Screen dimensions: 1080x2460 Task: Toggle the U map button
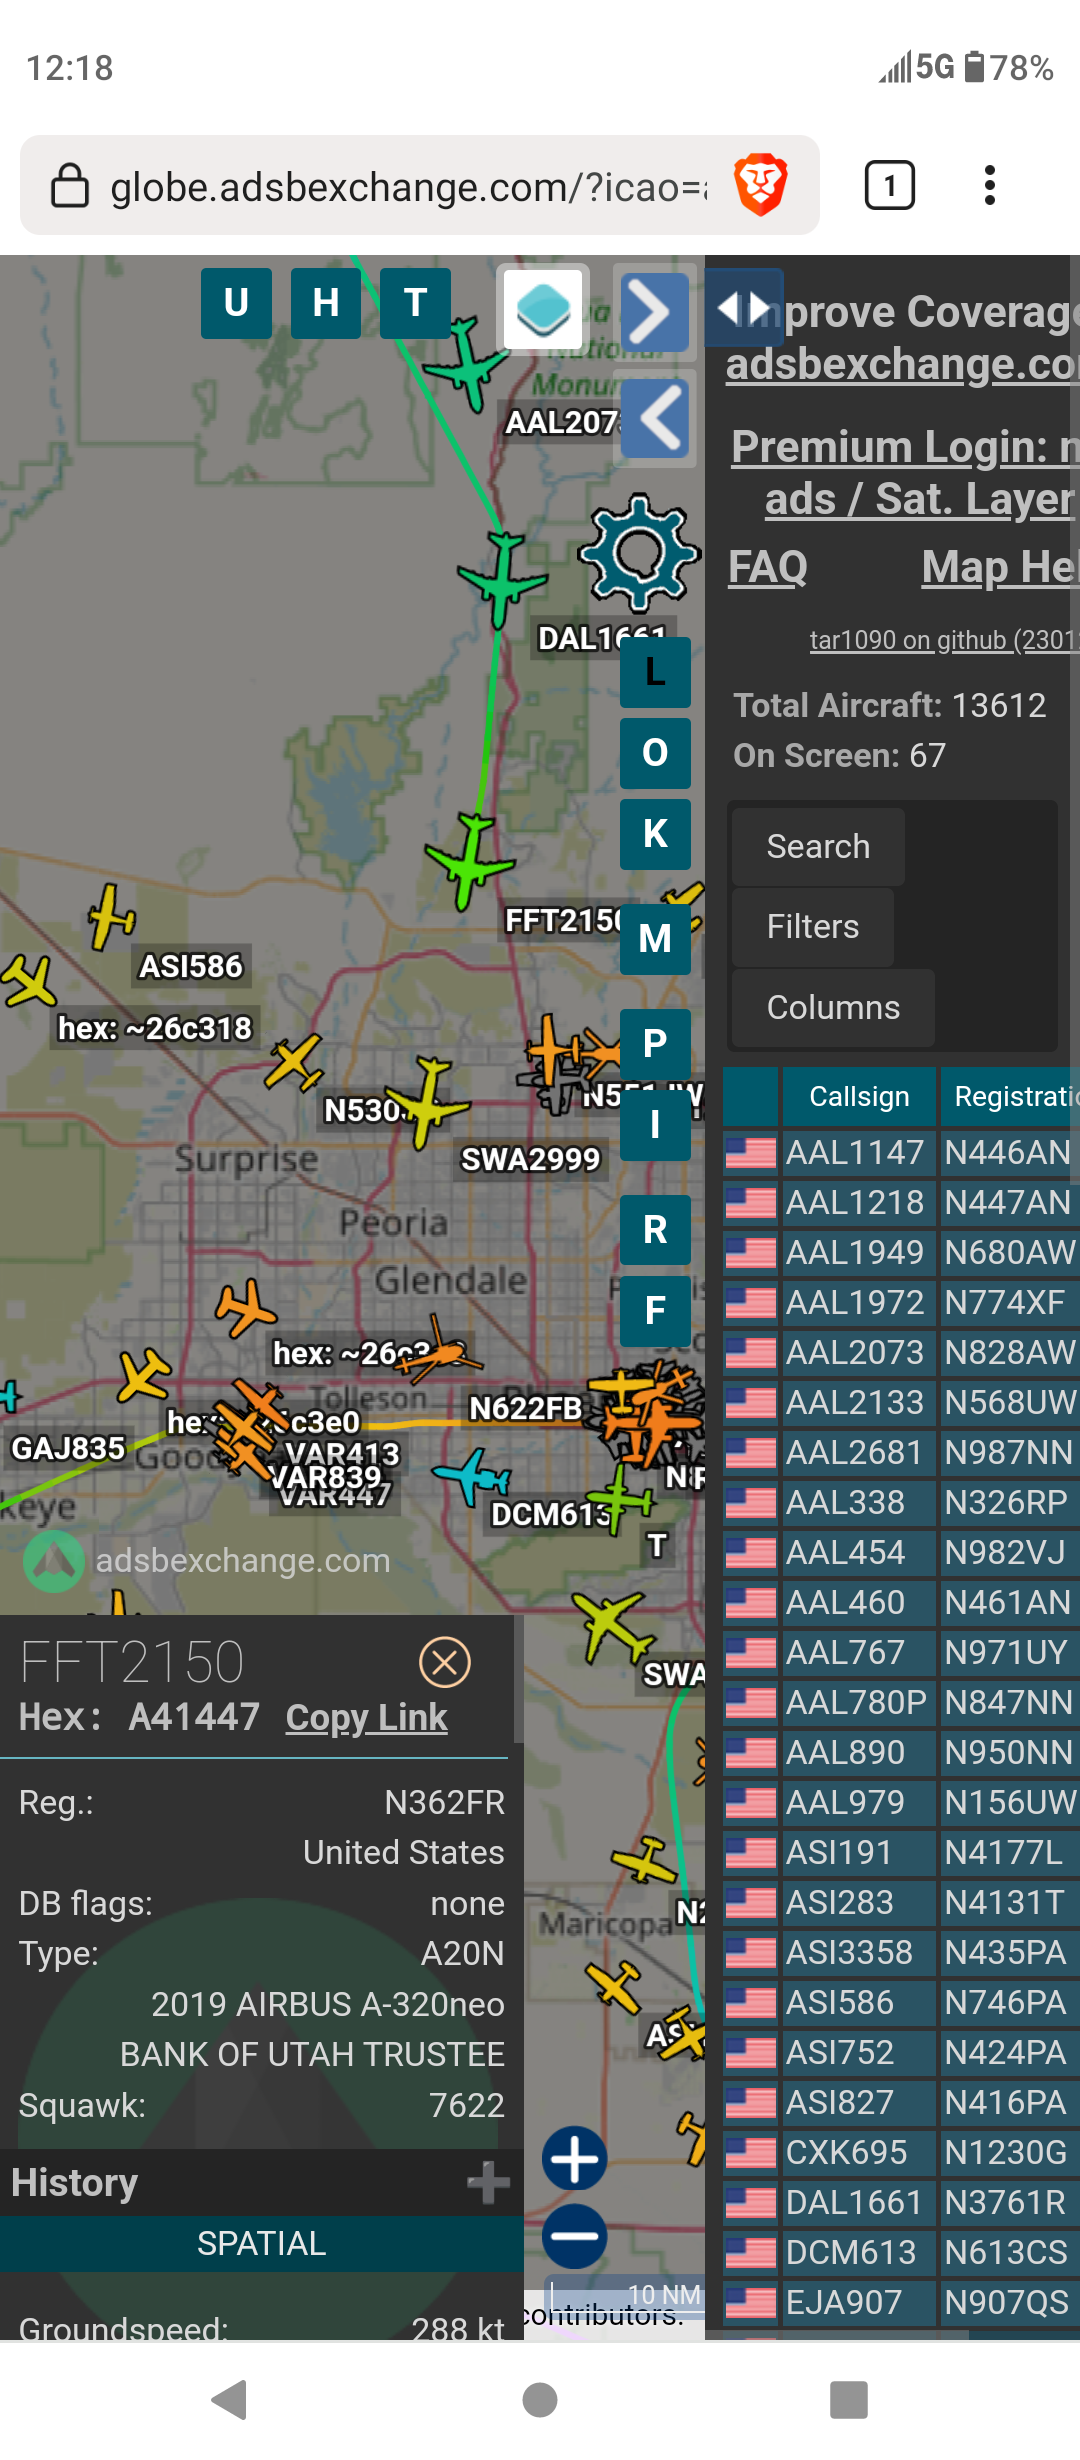(x=236, y=303)
